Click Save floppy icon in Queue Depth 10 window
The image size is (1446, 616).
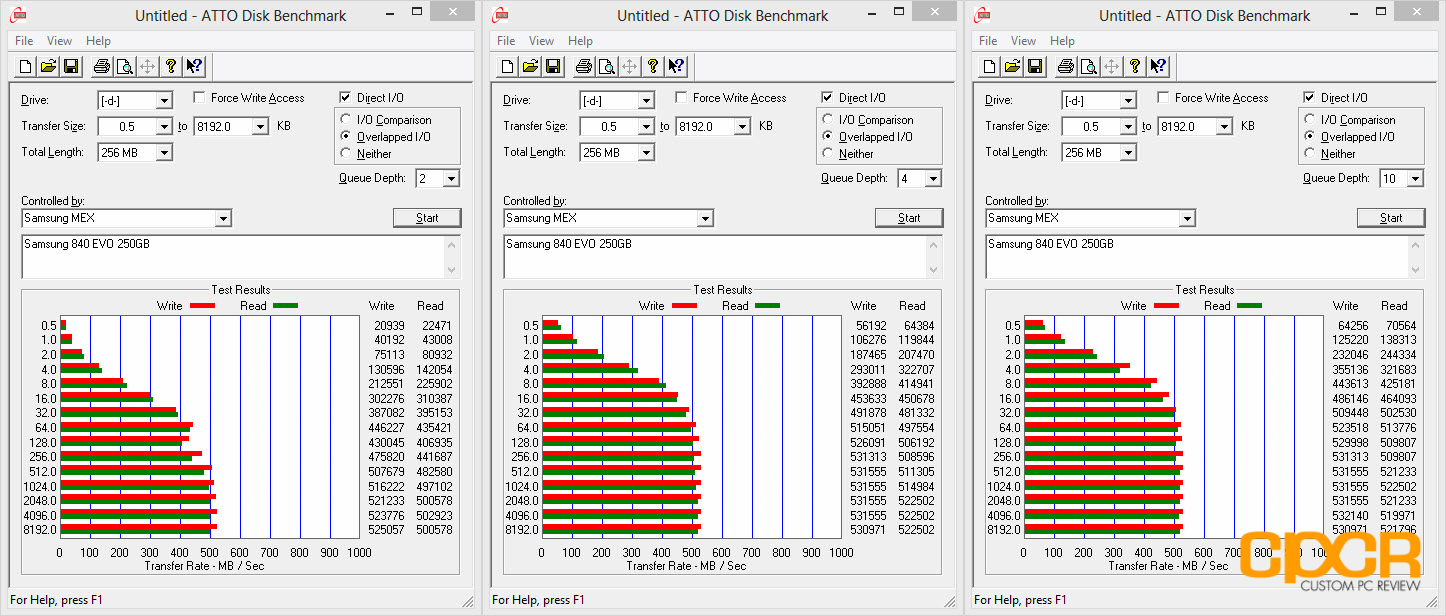(1035, 67)
